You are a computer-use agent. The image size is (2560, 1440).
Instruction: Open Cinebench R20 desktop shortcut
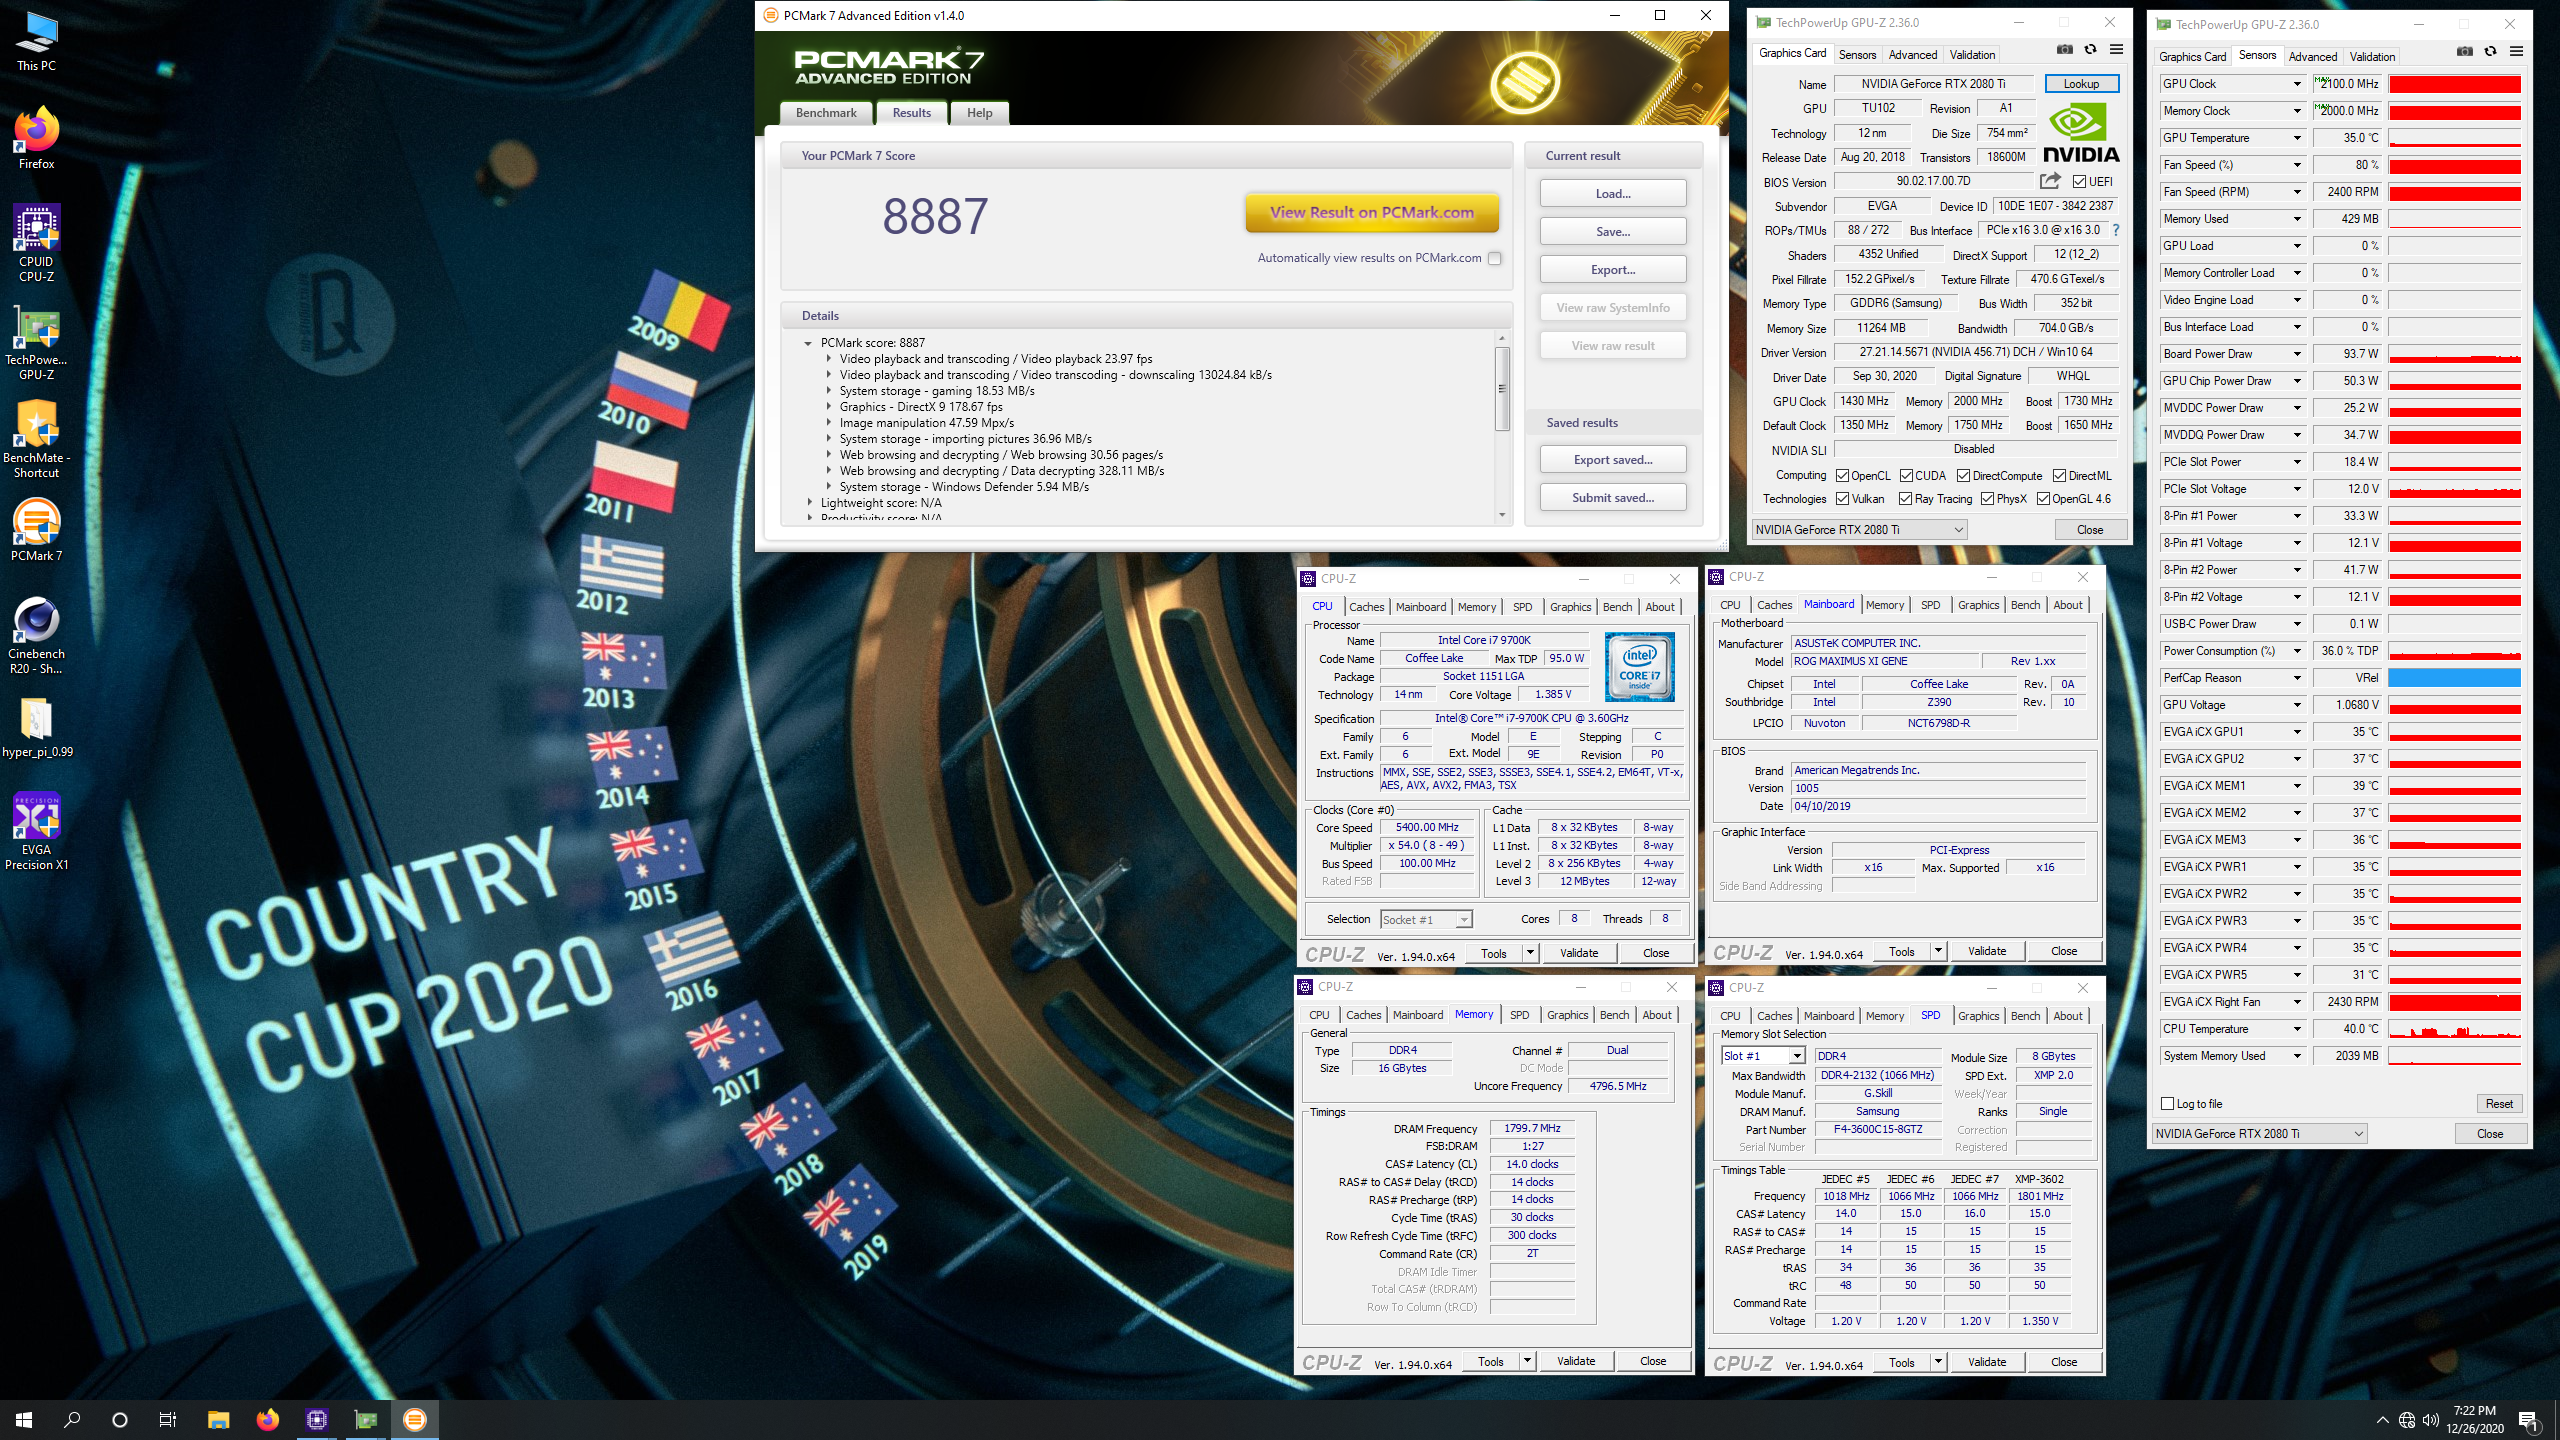pos(37,635)
